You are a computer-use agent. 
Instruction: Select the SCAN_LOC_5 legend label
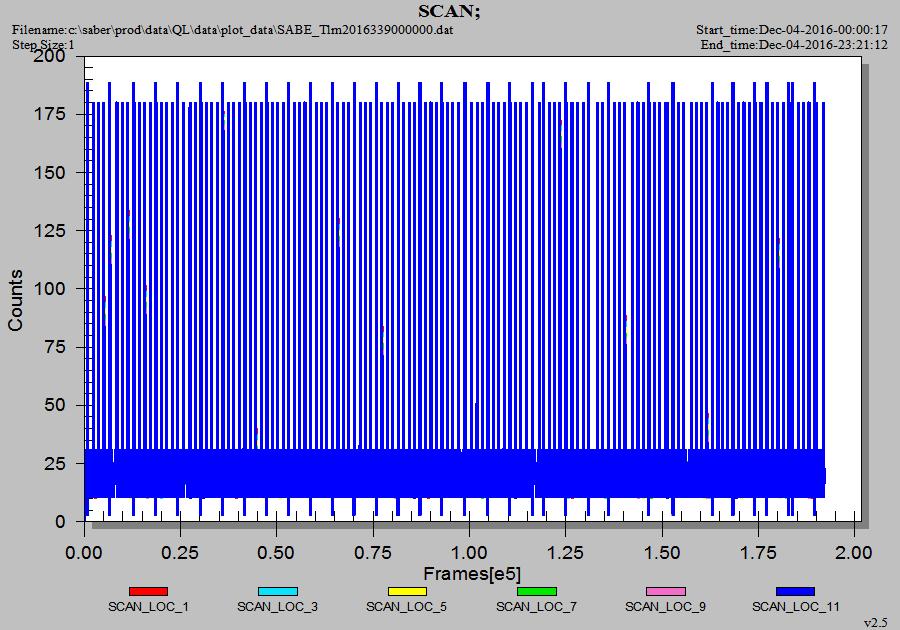[x=406, y=606]
